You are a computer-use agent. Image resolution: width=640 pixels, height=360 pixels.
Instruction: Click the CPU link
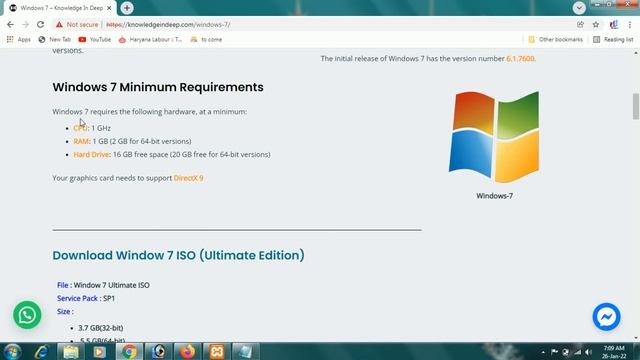[x=80, y=128]
